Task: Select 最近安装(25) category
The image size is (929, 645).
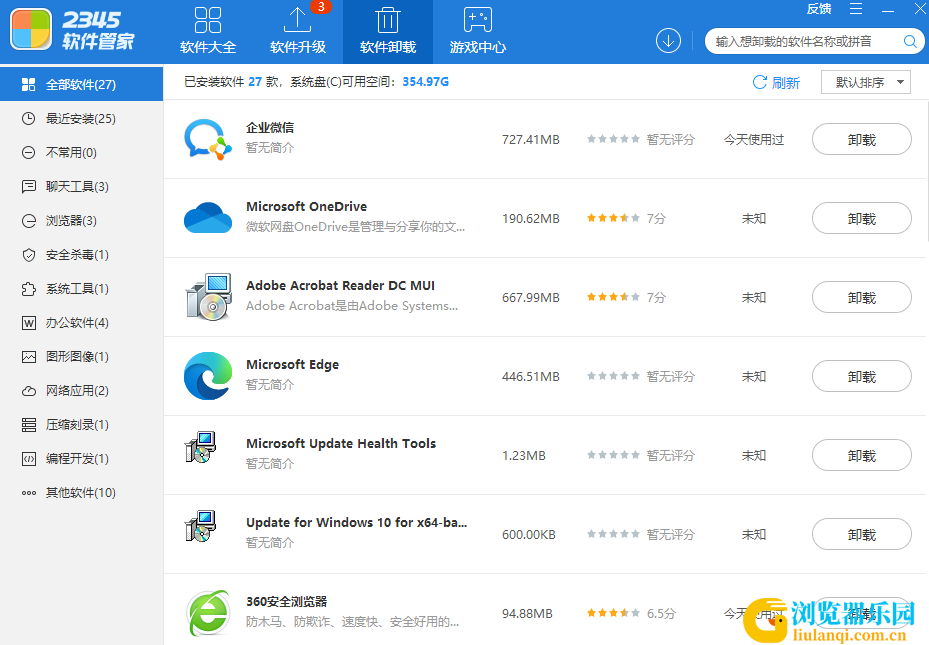Action: coord(81,118)
